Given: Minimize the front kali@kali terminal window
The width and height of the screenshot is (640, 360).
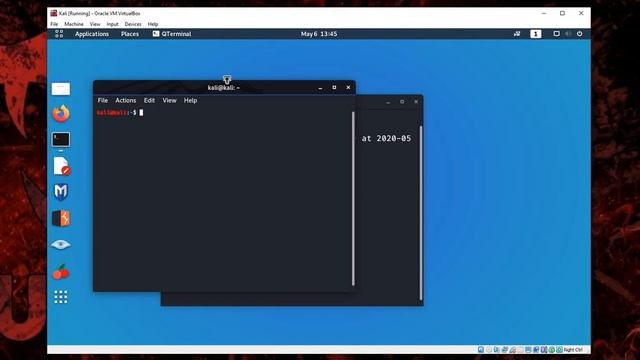Looking at the screenshot, I should [x=320, y=87].
